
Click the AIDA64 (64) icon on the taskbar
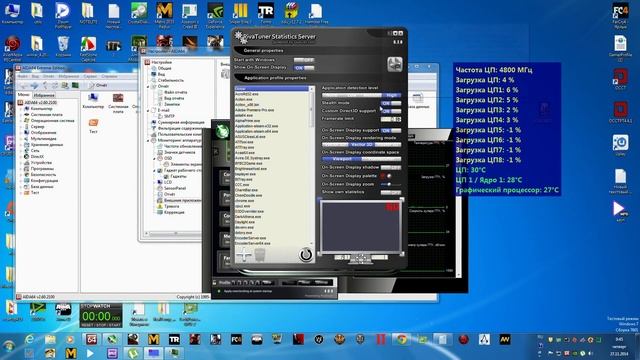[x=91, y=339]
